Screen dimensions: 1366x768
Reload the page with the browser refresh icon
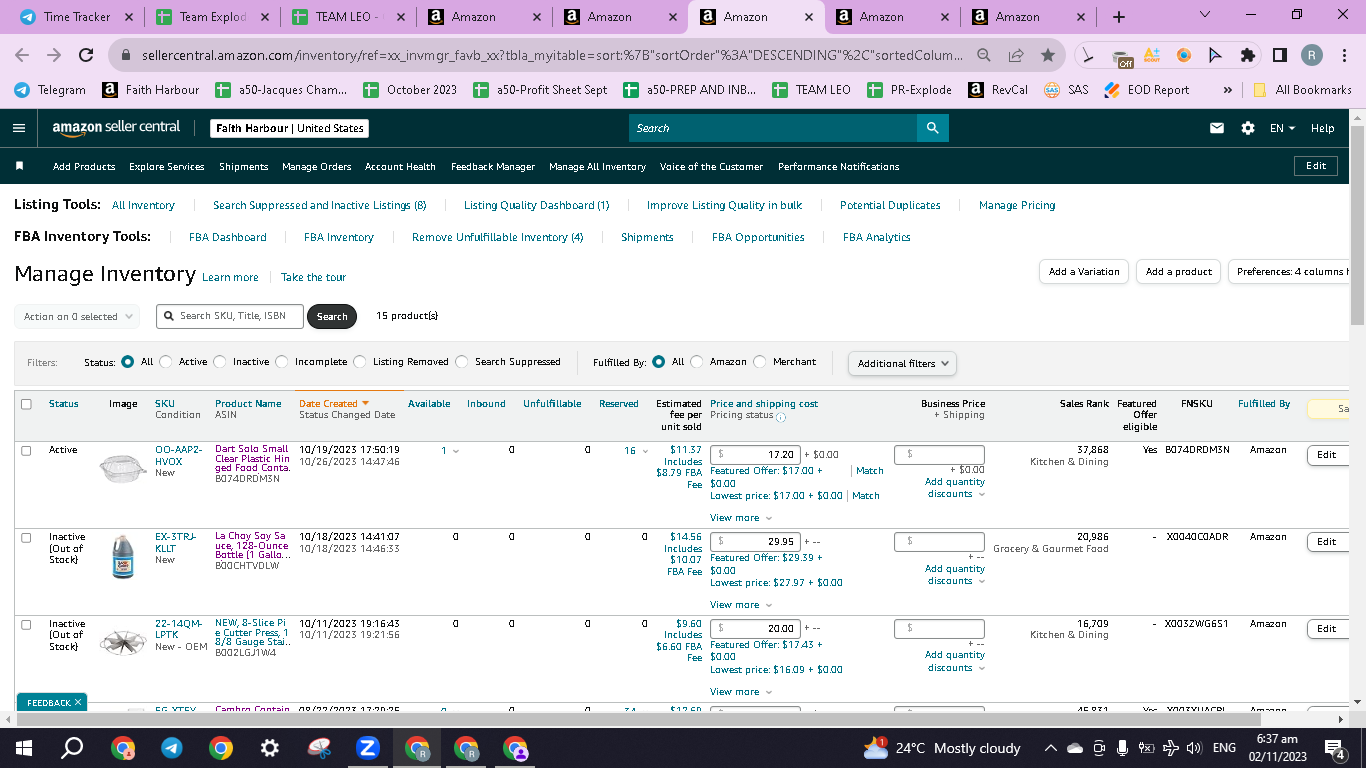coord(86,55)
